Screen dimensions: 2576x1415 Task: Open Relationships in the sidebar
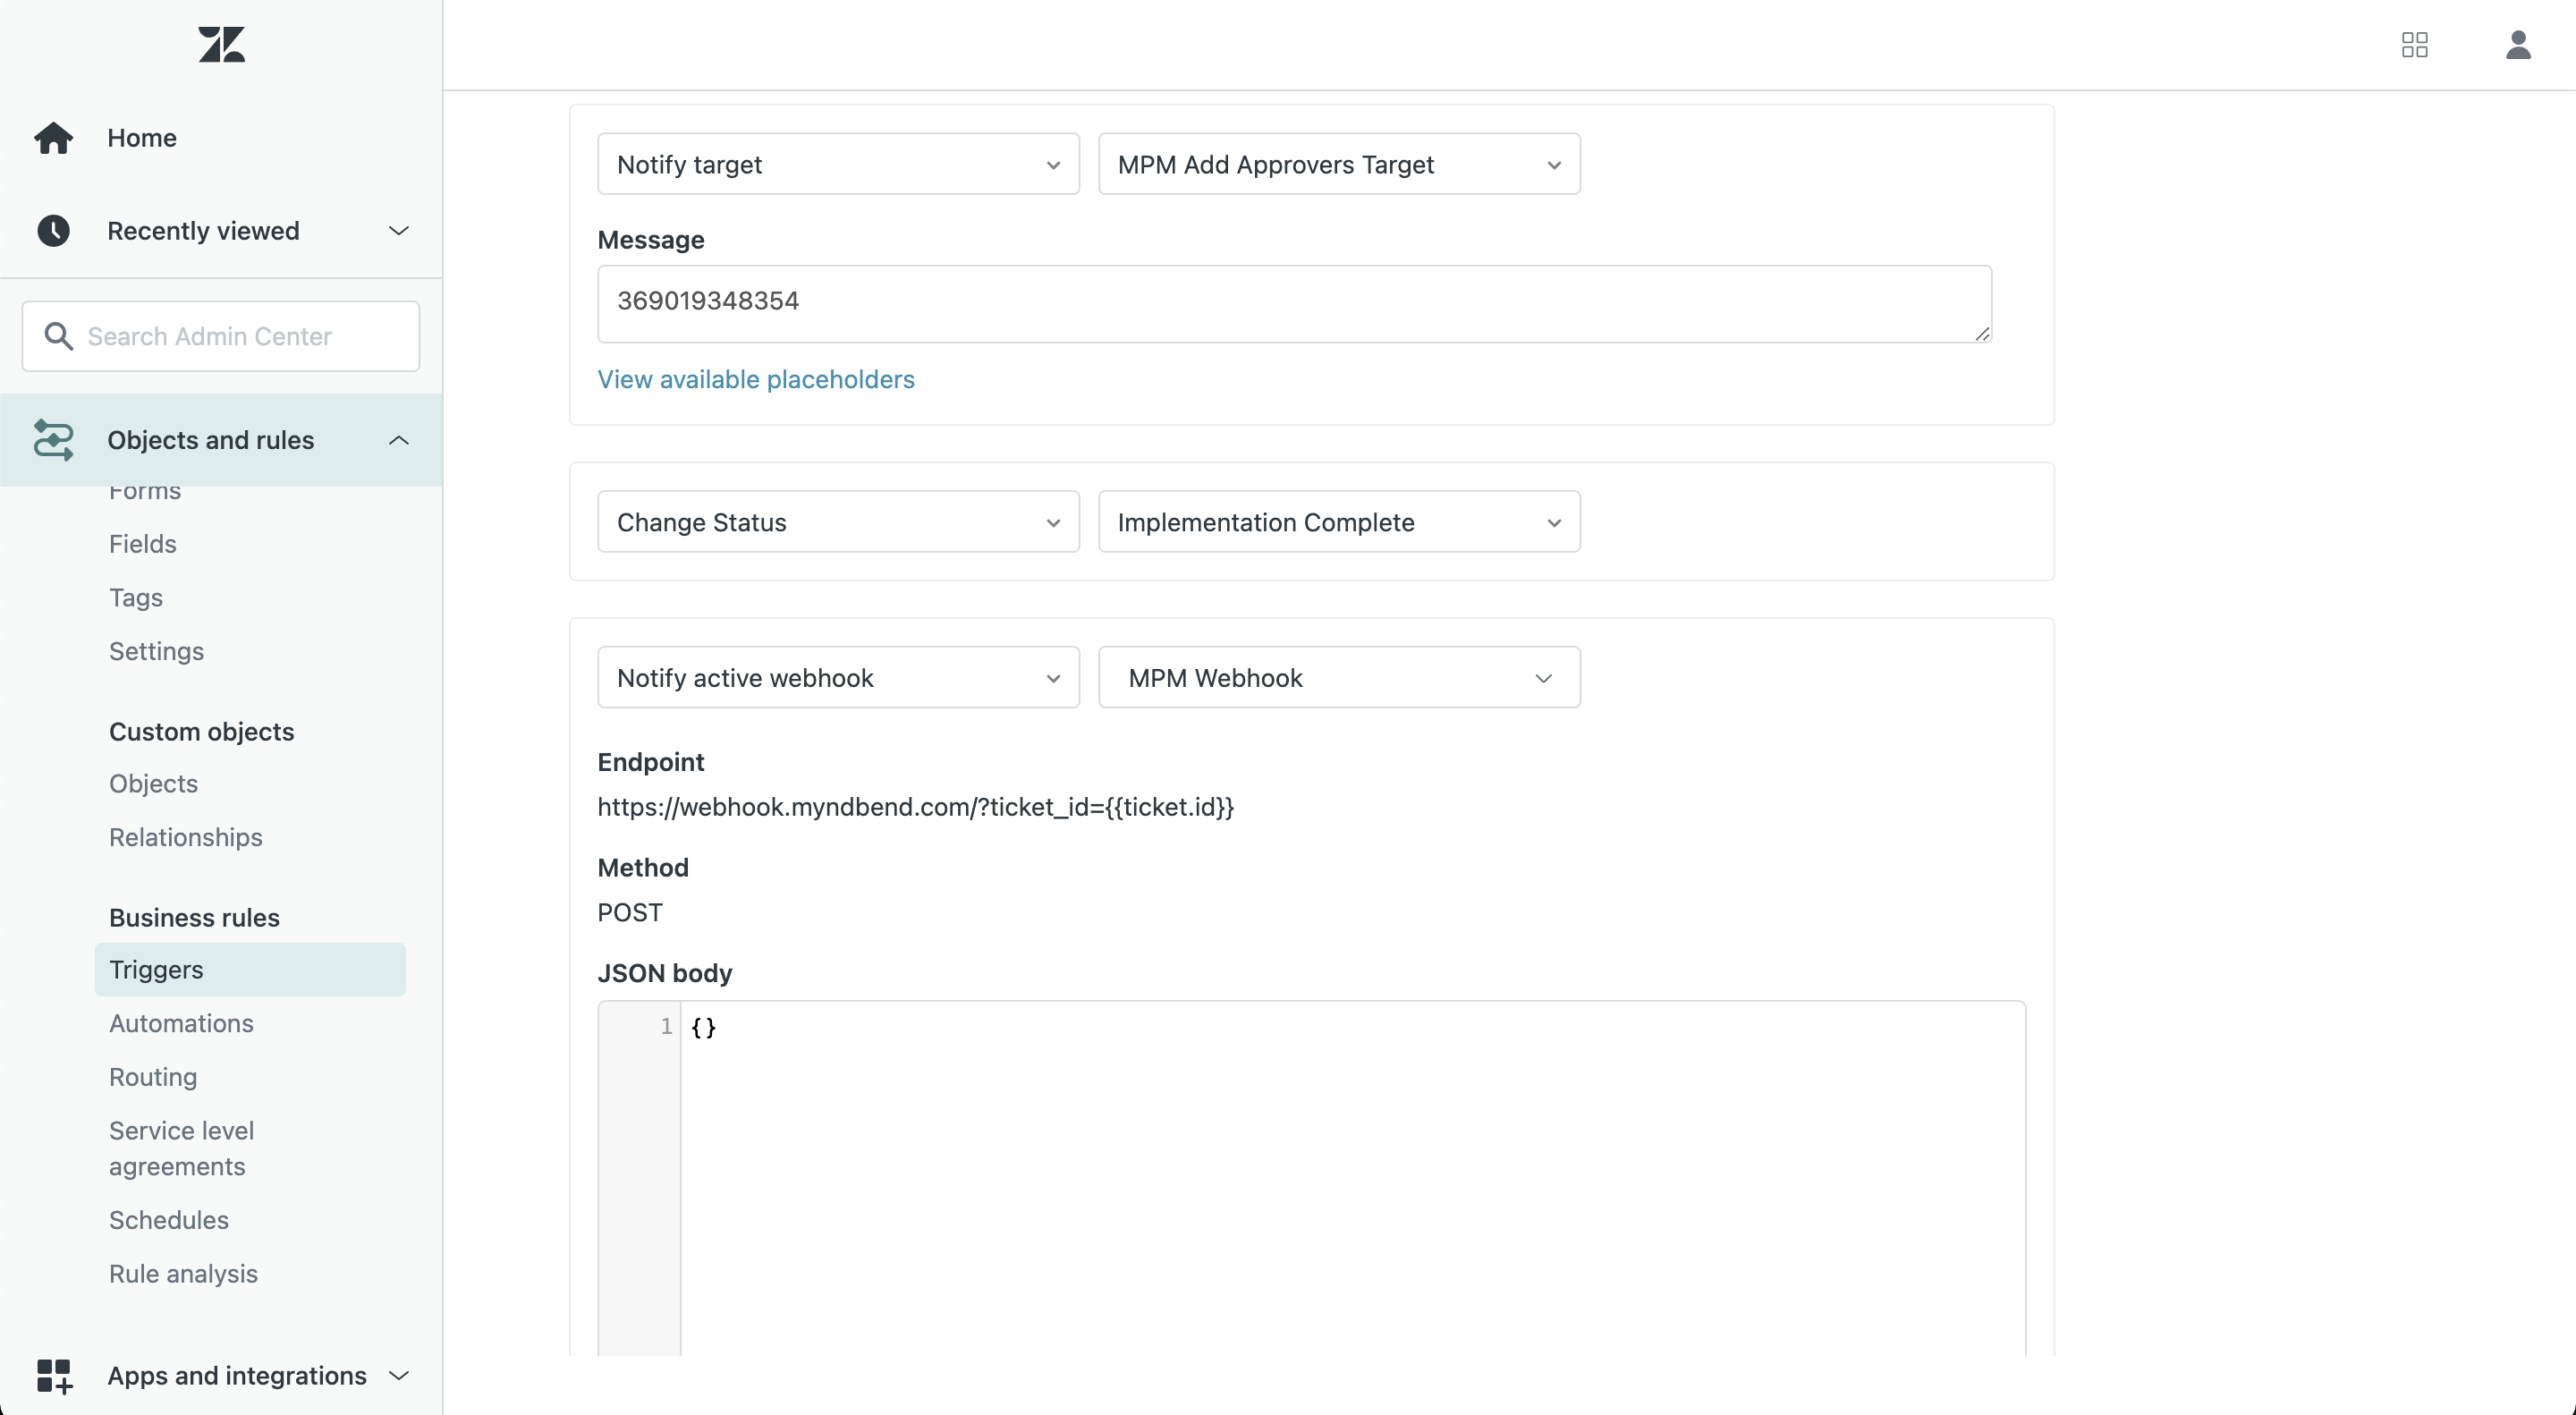point(185,838)
